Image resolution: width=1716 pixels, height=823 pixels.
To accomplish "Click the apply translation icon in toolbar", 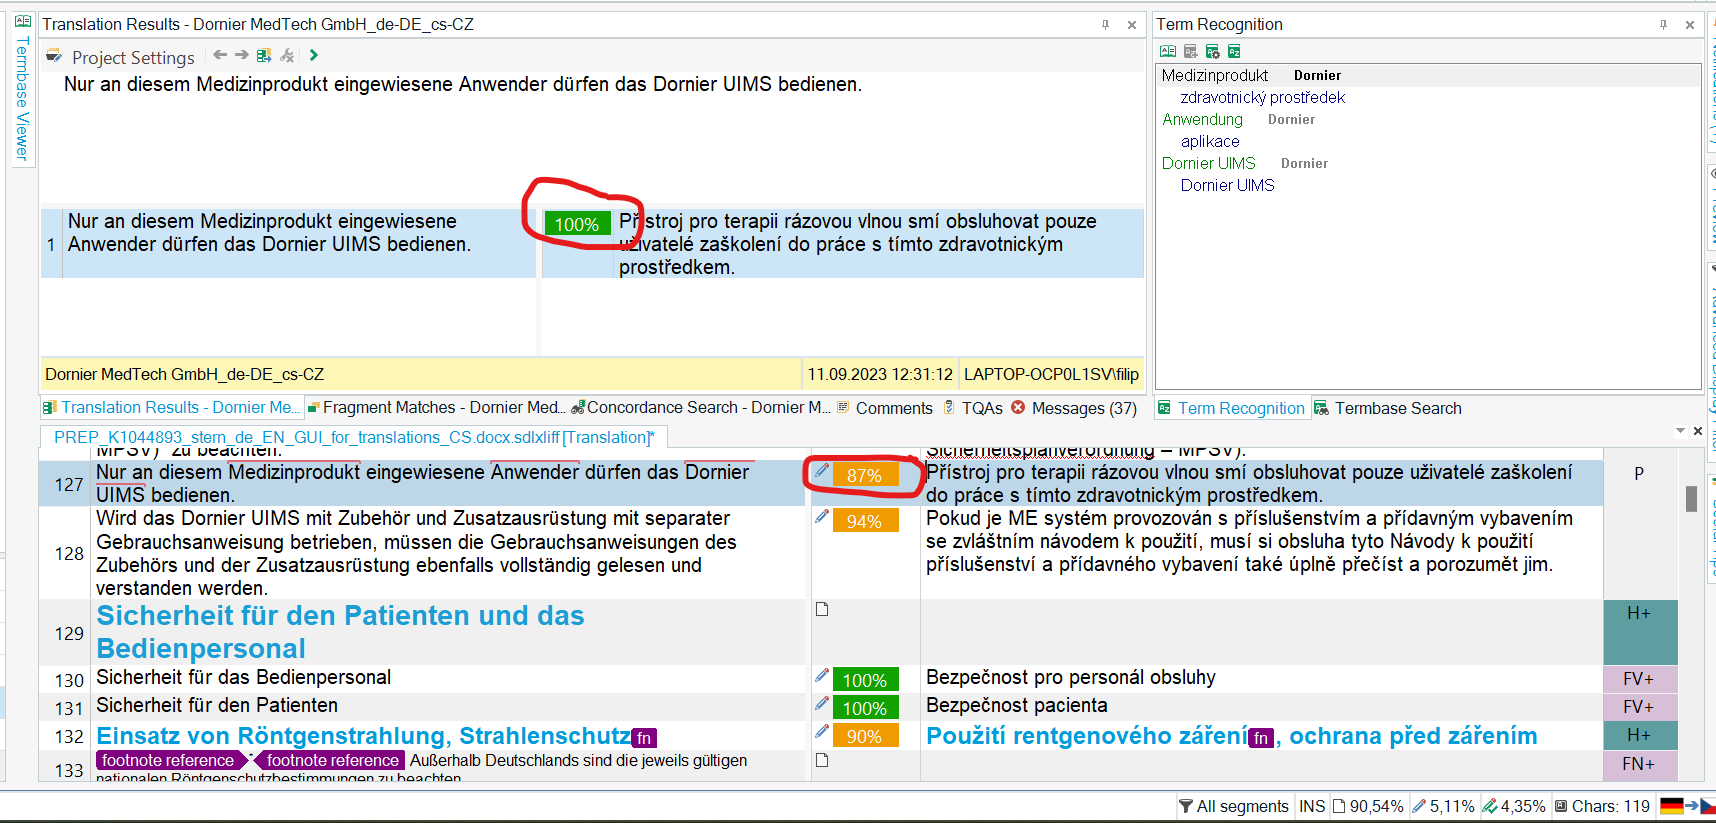I will pyautogui.click(x=264, y=56).
